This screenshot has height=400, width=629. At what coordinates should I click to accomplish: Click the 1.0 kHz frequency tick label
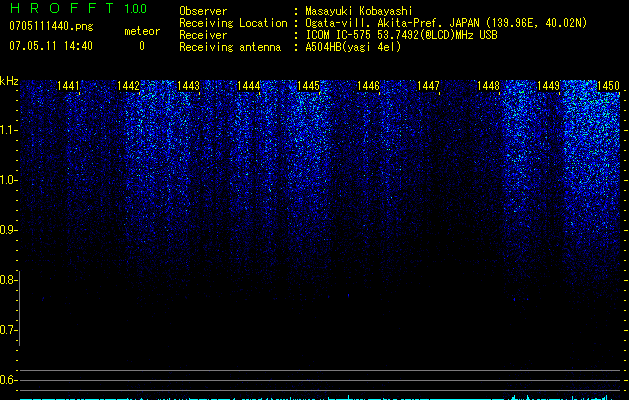(x=8, y=180)
